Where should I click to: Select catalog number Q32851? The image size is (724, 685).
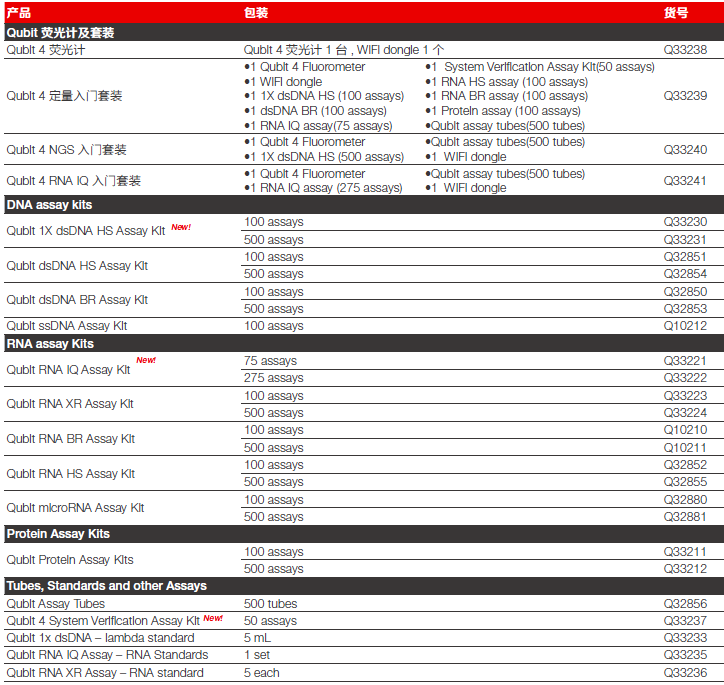(x=685, y=257)
